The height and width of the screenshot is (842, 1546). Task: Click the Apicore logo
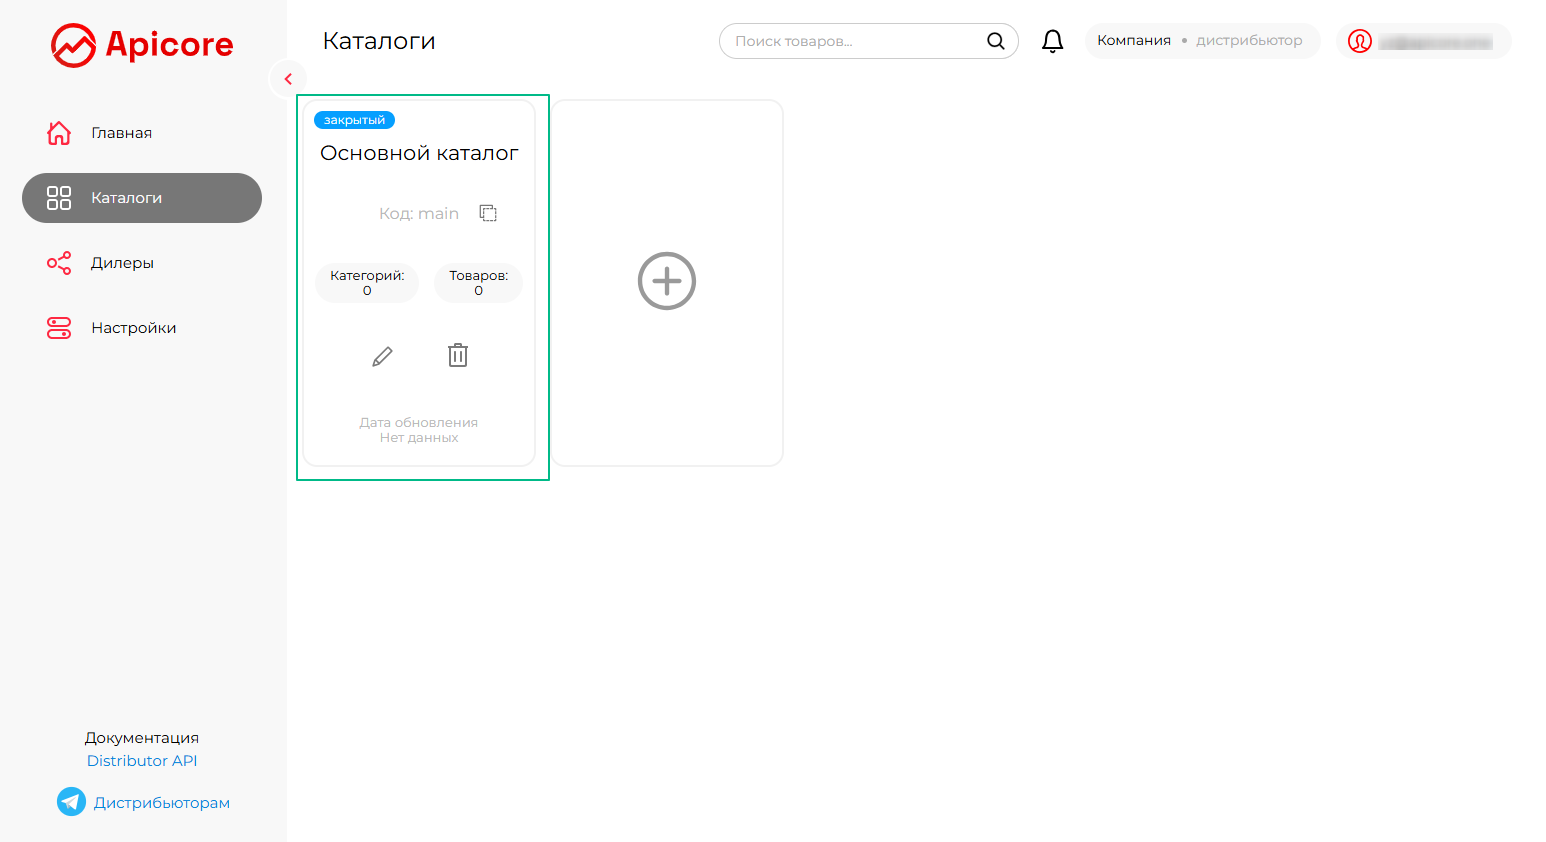(x=142, y=45)
